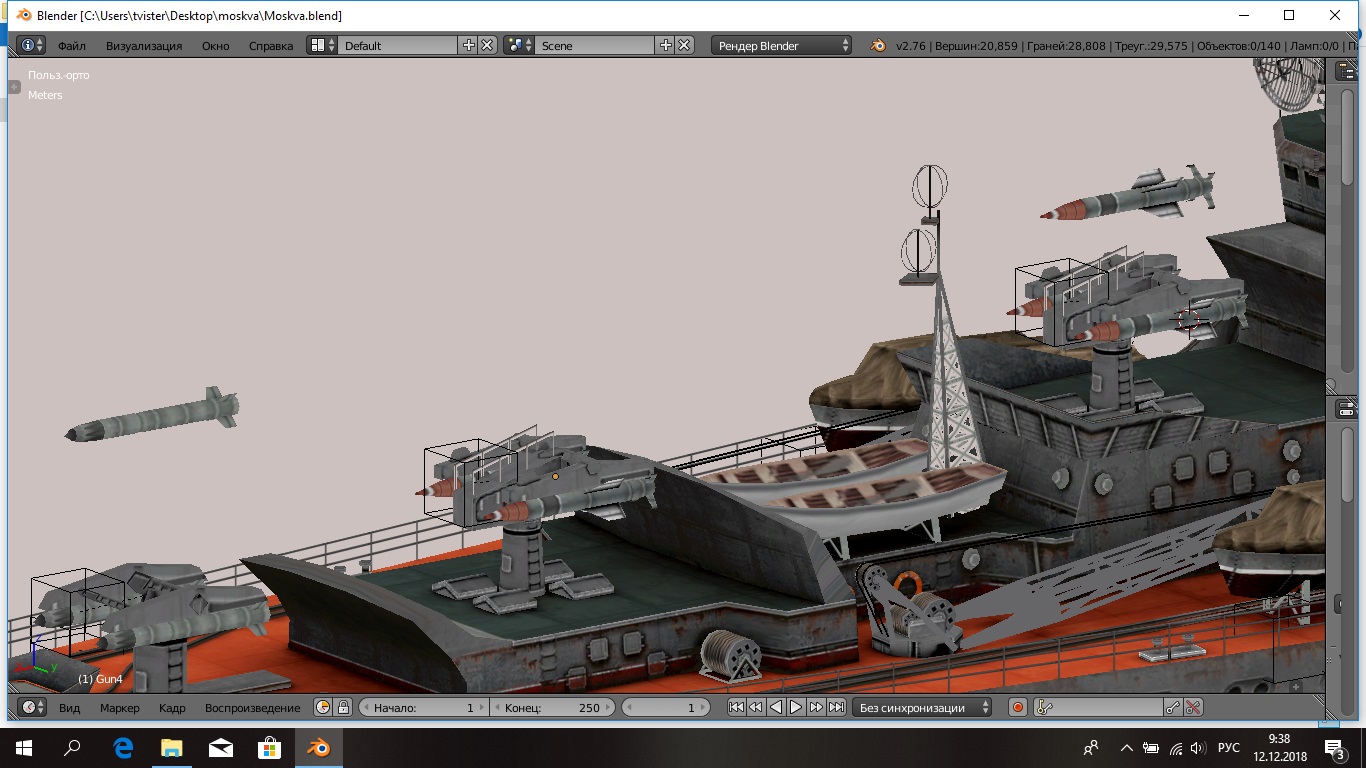Jump to the first frame of timeline
This screenshot has width=1366, height=768.
coord(736,707)
